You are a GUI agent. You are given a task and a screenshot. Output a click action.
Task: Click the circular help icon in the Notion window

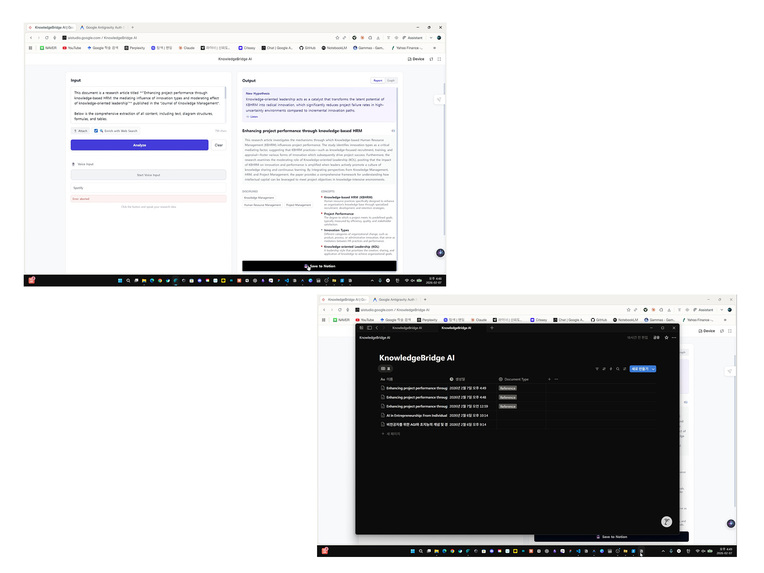[x=667, y=522]
